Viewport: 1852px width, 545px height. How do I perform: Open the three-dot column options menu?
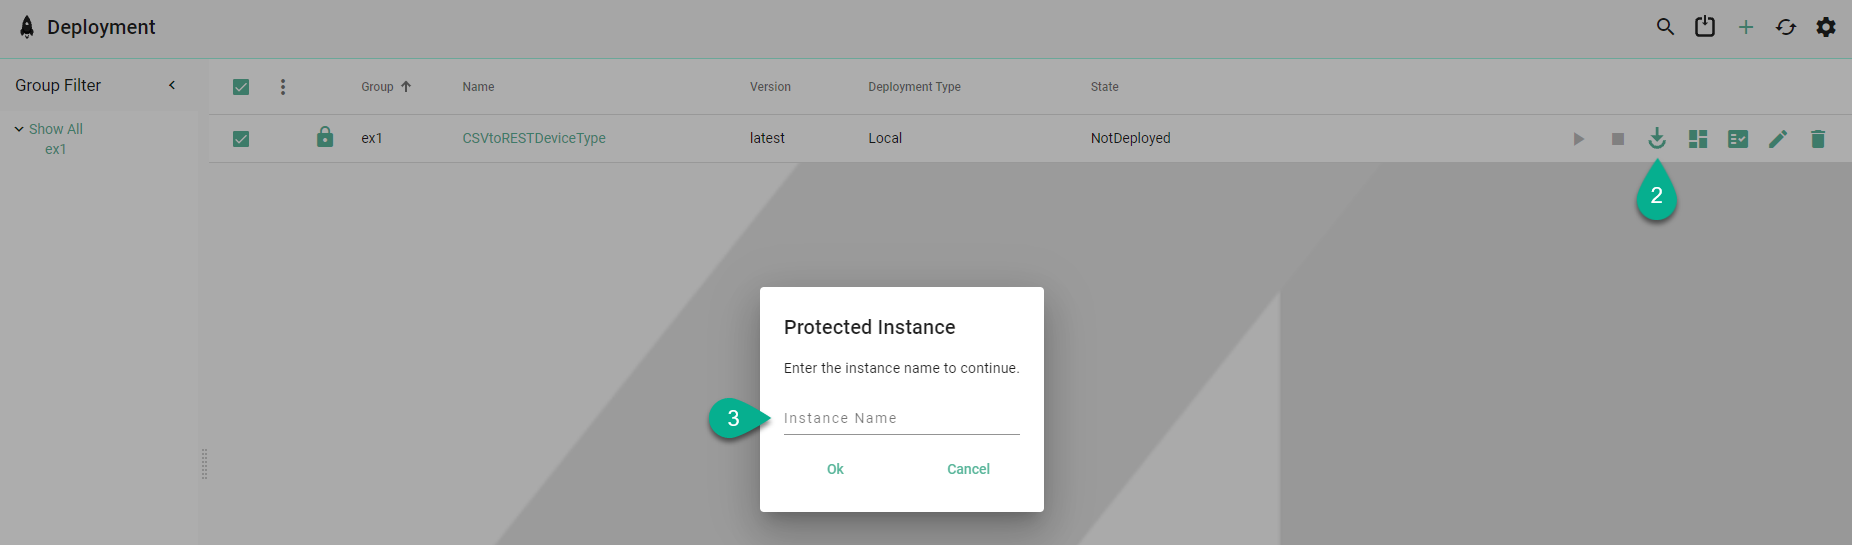[283, 87]
